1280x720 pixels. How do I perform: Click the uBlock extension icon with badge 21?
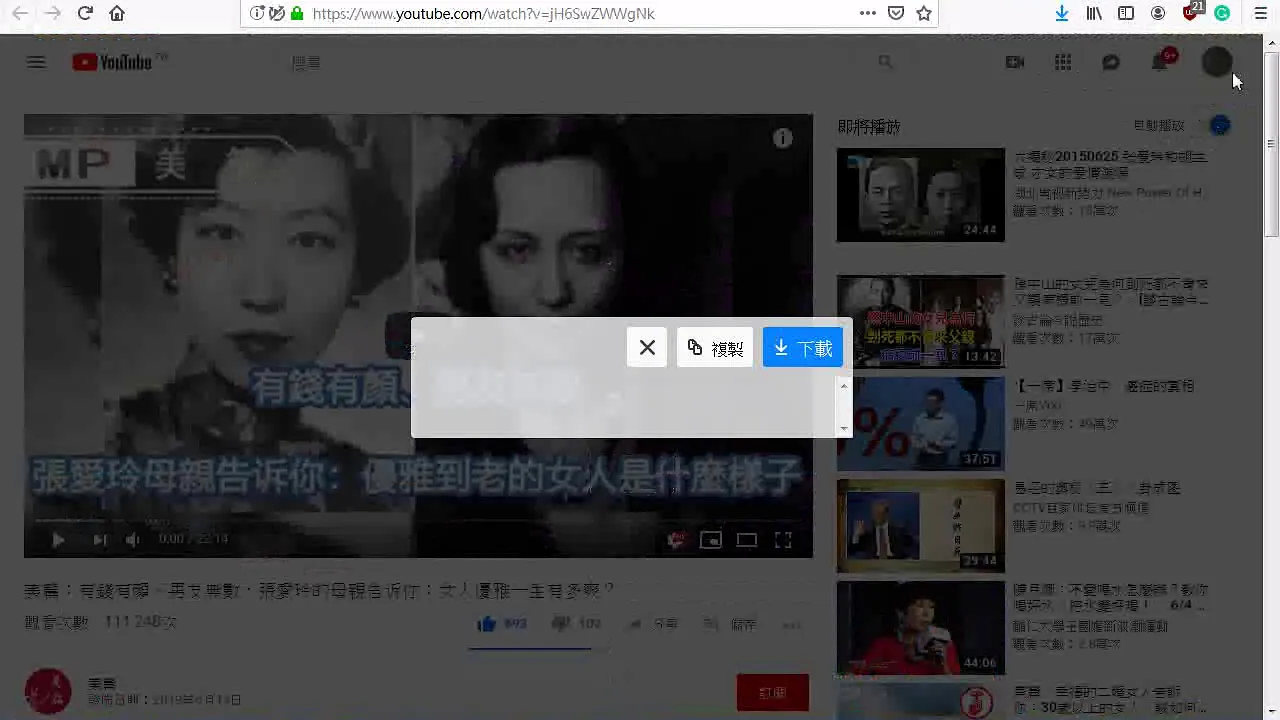point(1191,12)
